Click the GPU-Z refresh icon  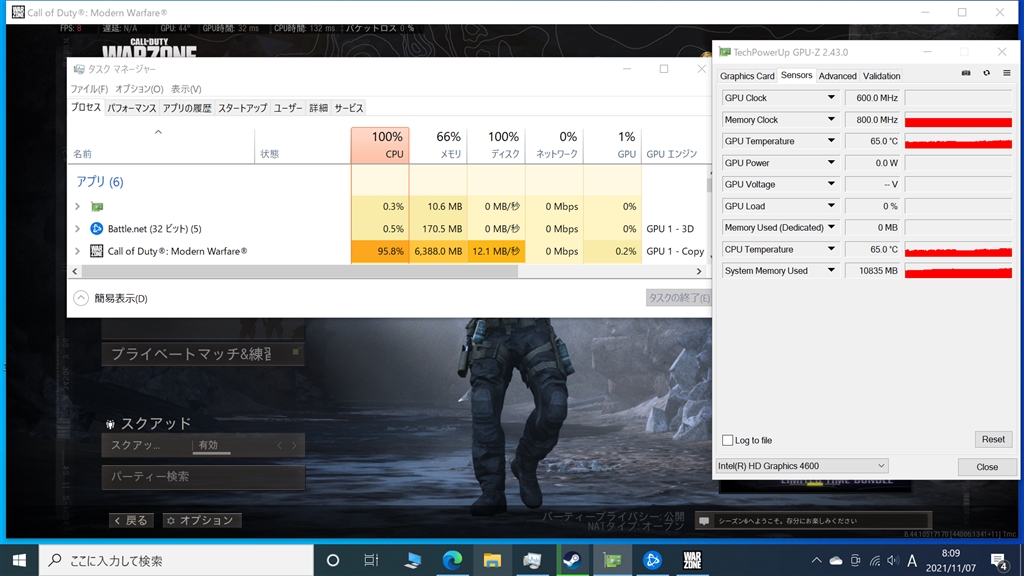pyautogui.click(x=986, y=73)
